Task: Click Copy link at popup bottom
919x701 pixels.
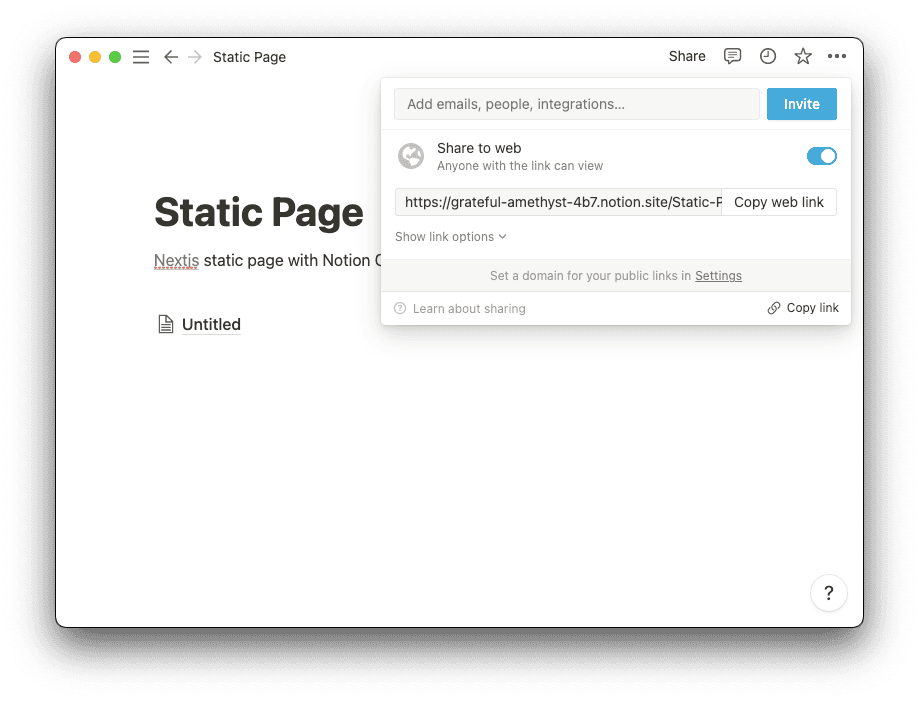Action: pos(803,308)
